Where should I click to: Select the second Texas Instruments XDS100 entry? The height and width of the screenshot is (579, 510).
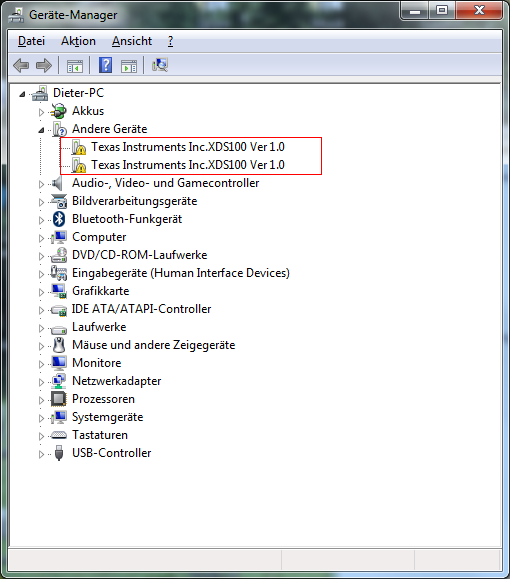pyautogui.click(x=188, y=165)
